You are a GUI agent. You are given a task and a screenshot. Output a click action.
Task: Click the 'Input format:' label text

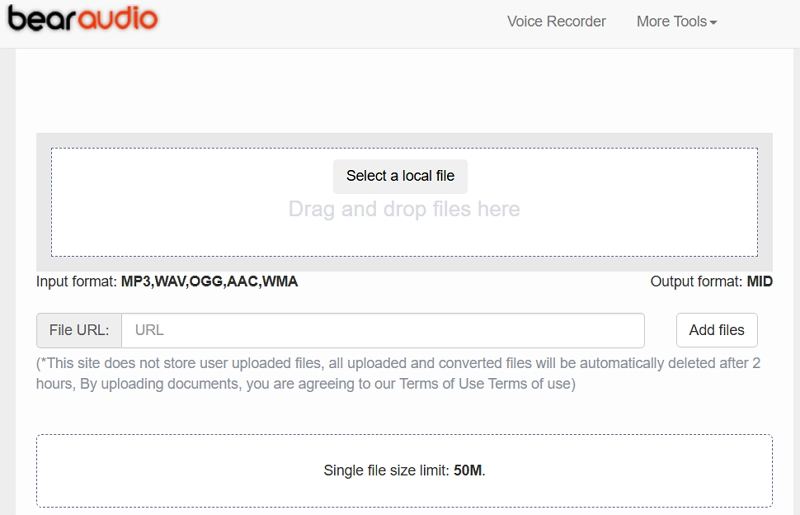(77, 281)
